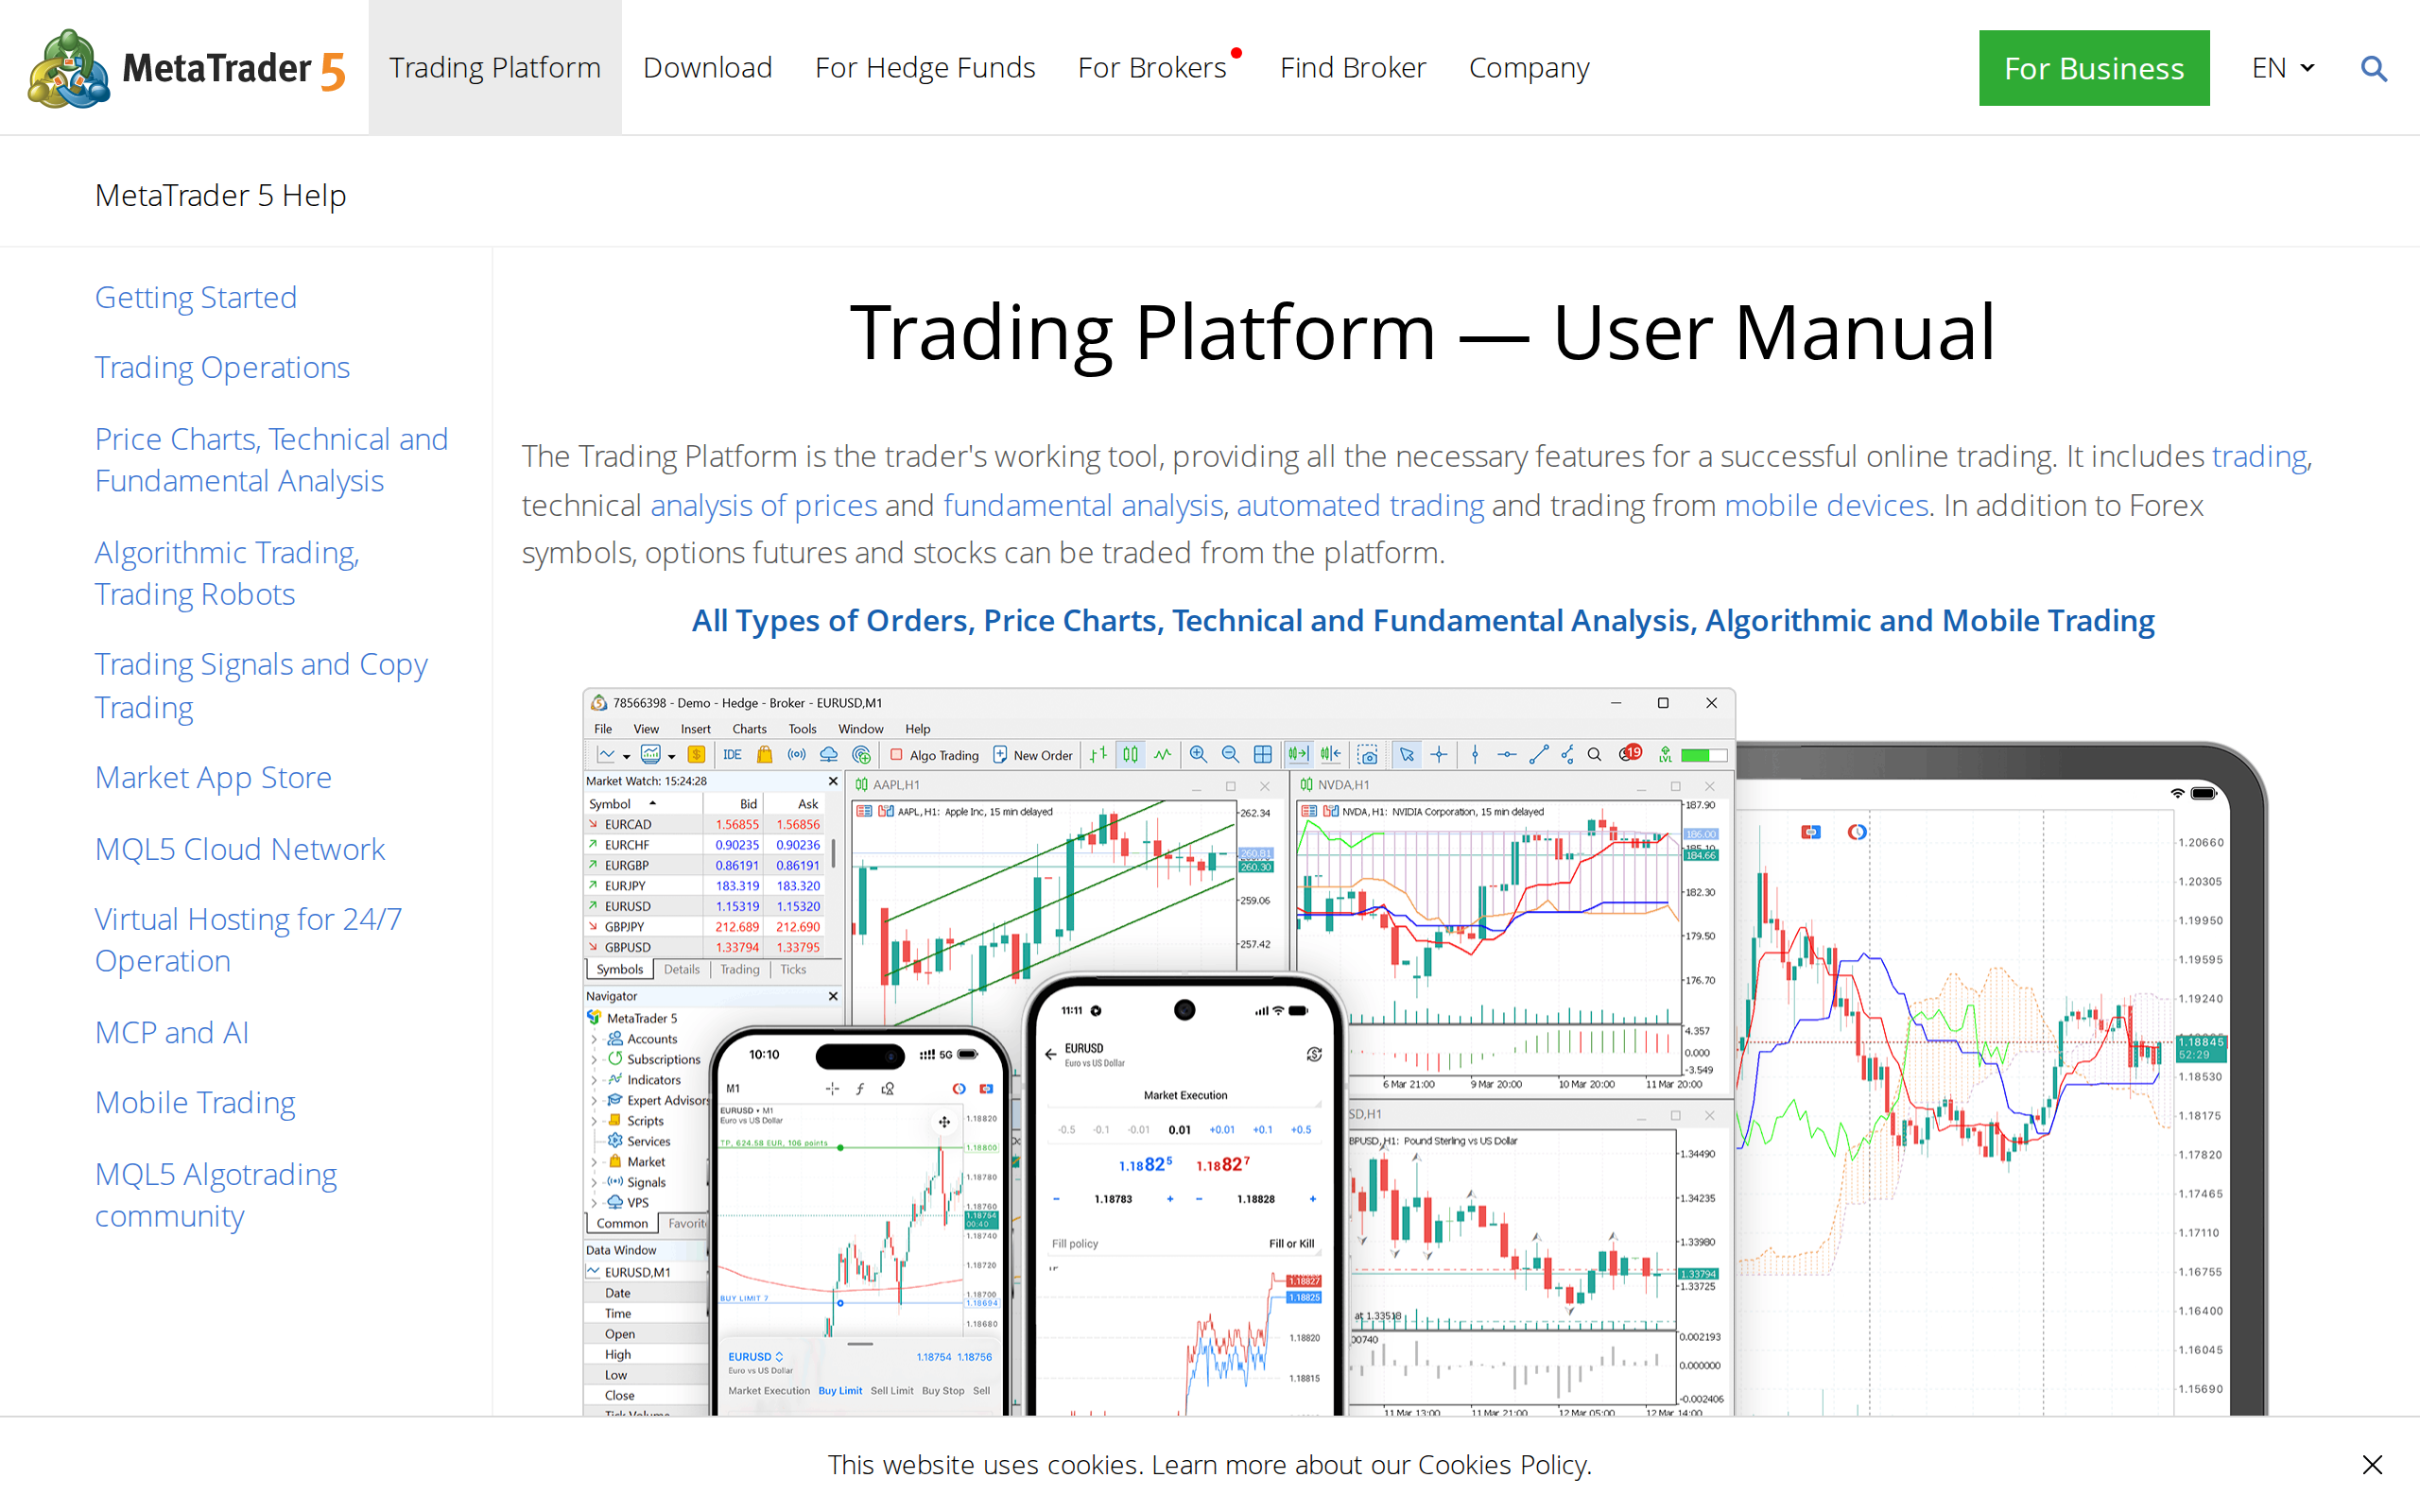This screenshot has height=1512, width=2420.
Task: Click the MetaTrader 5 logo
Action: (x=187, y=68)
